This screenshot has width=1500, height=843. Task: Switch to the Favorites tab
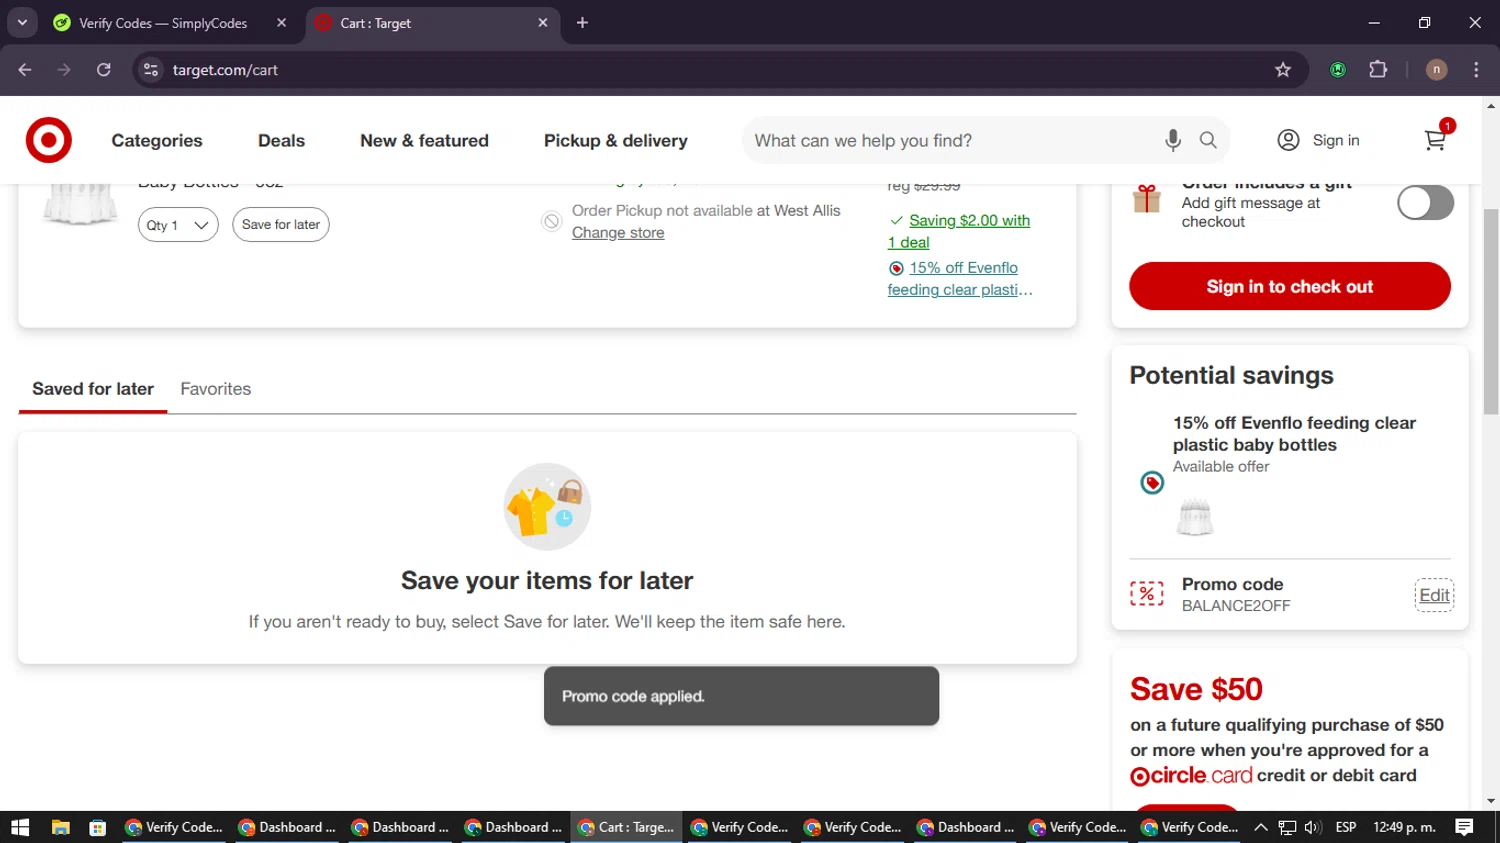pyautogui.click(x=216, y=389)
